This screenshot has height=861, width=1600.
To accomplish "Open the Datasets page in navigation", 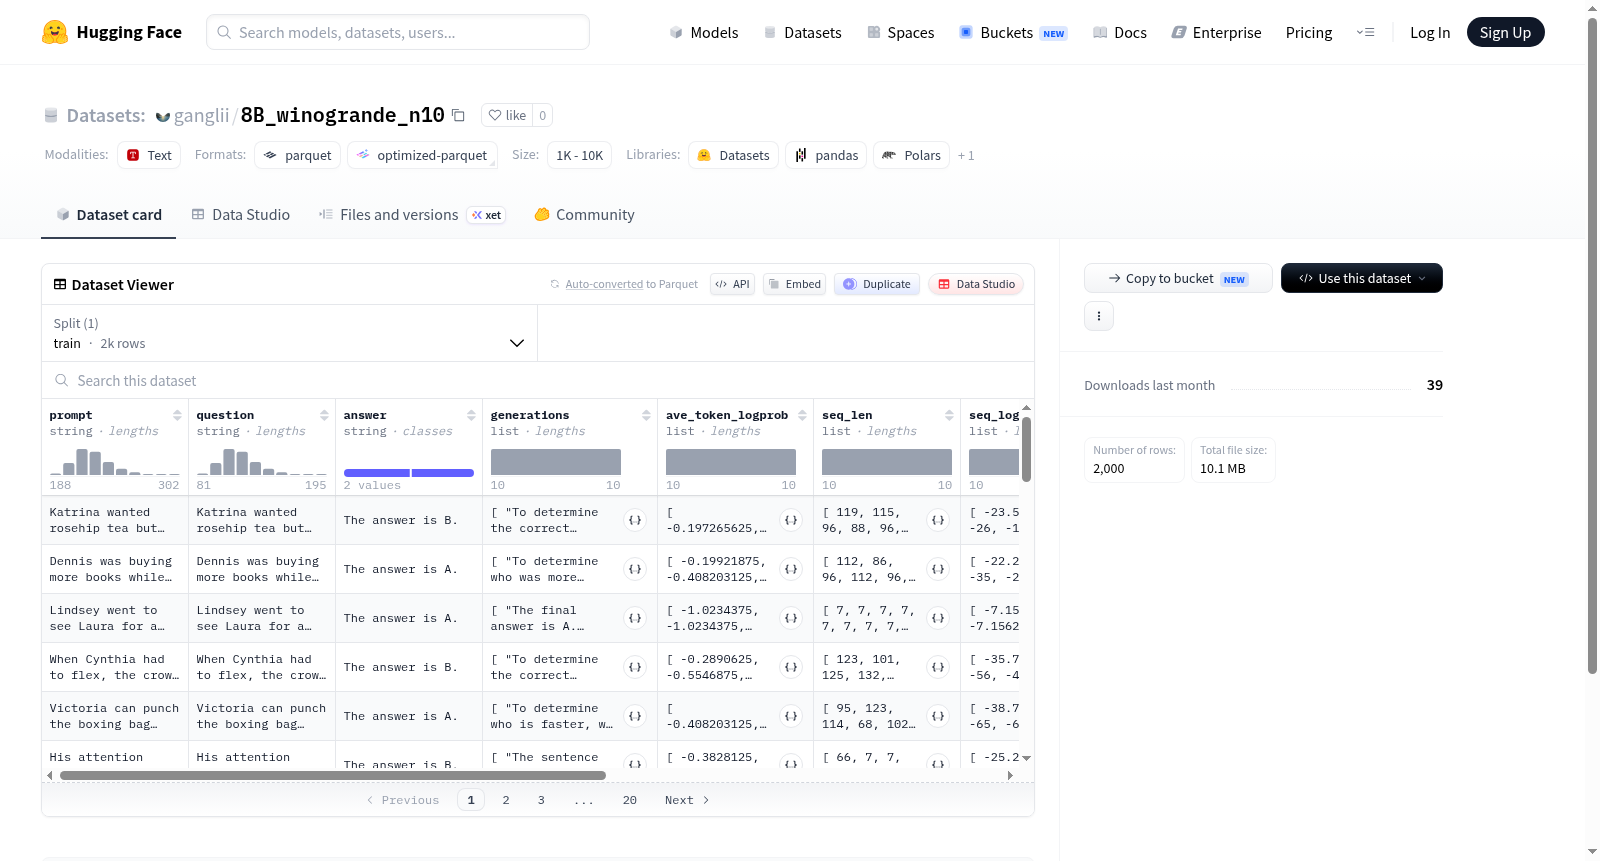I will pyautogui.click(x=802, y=32).
